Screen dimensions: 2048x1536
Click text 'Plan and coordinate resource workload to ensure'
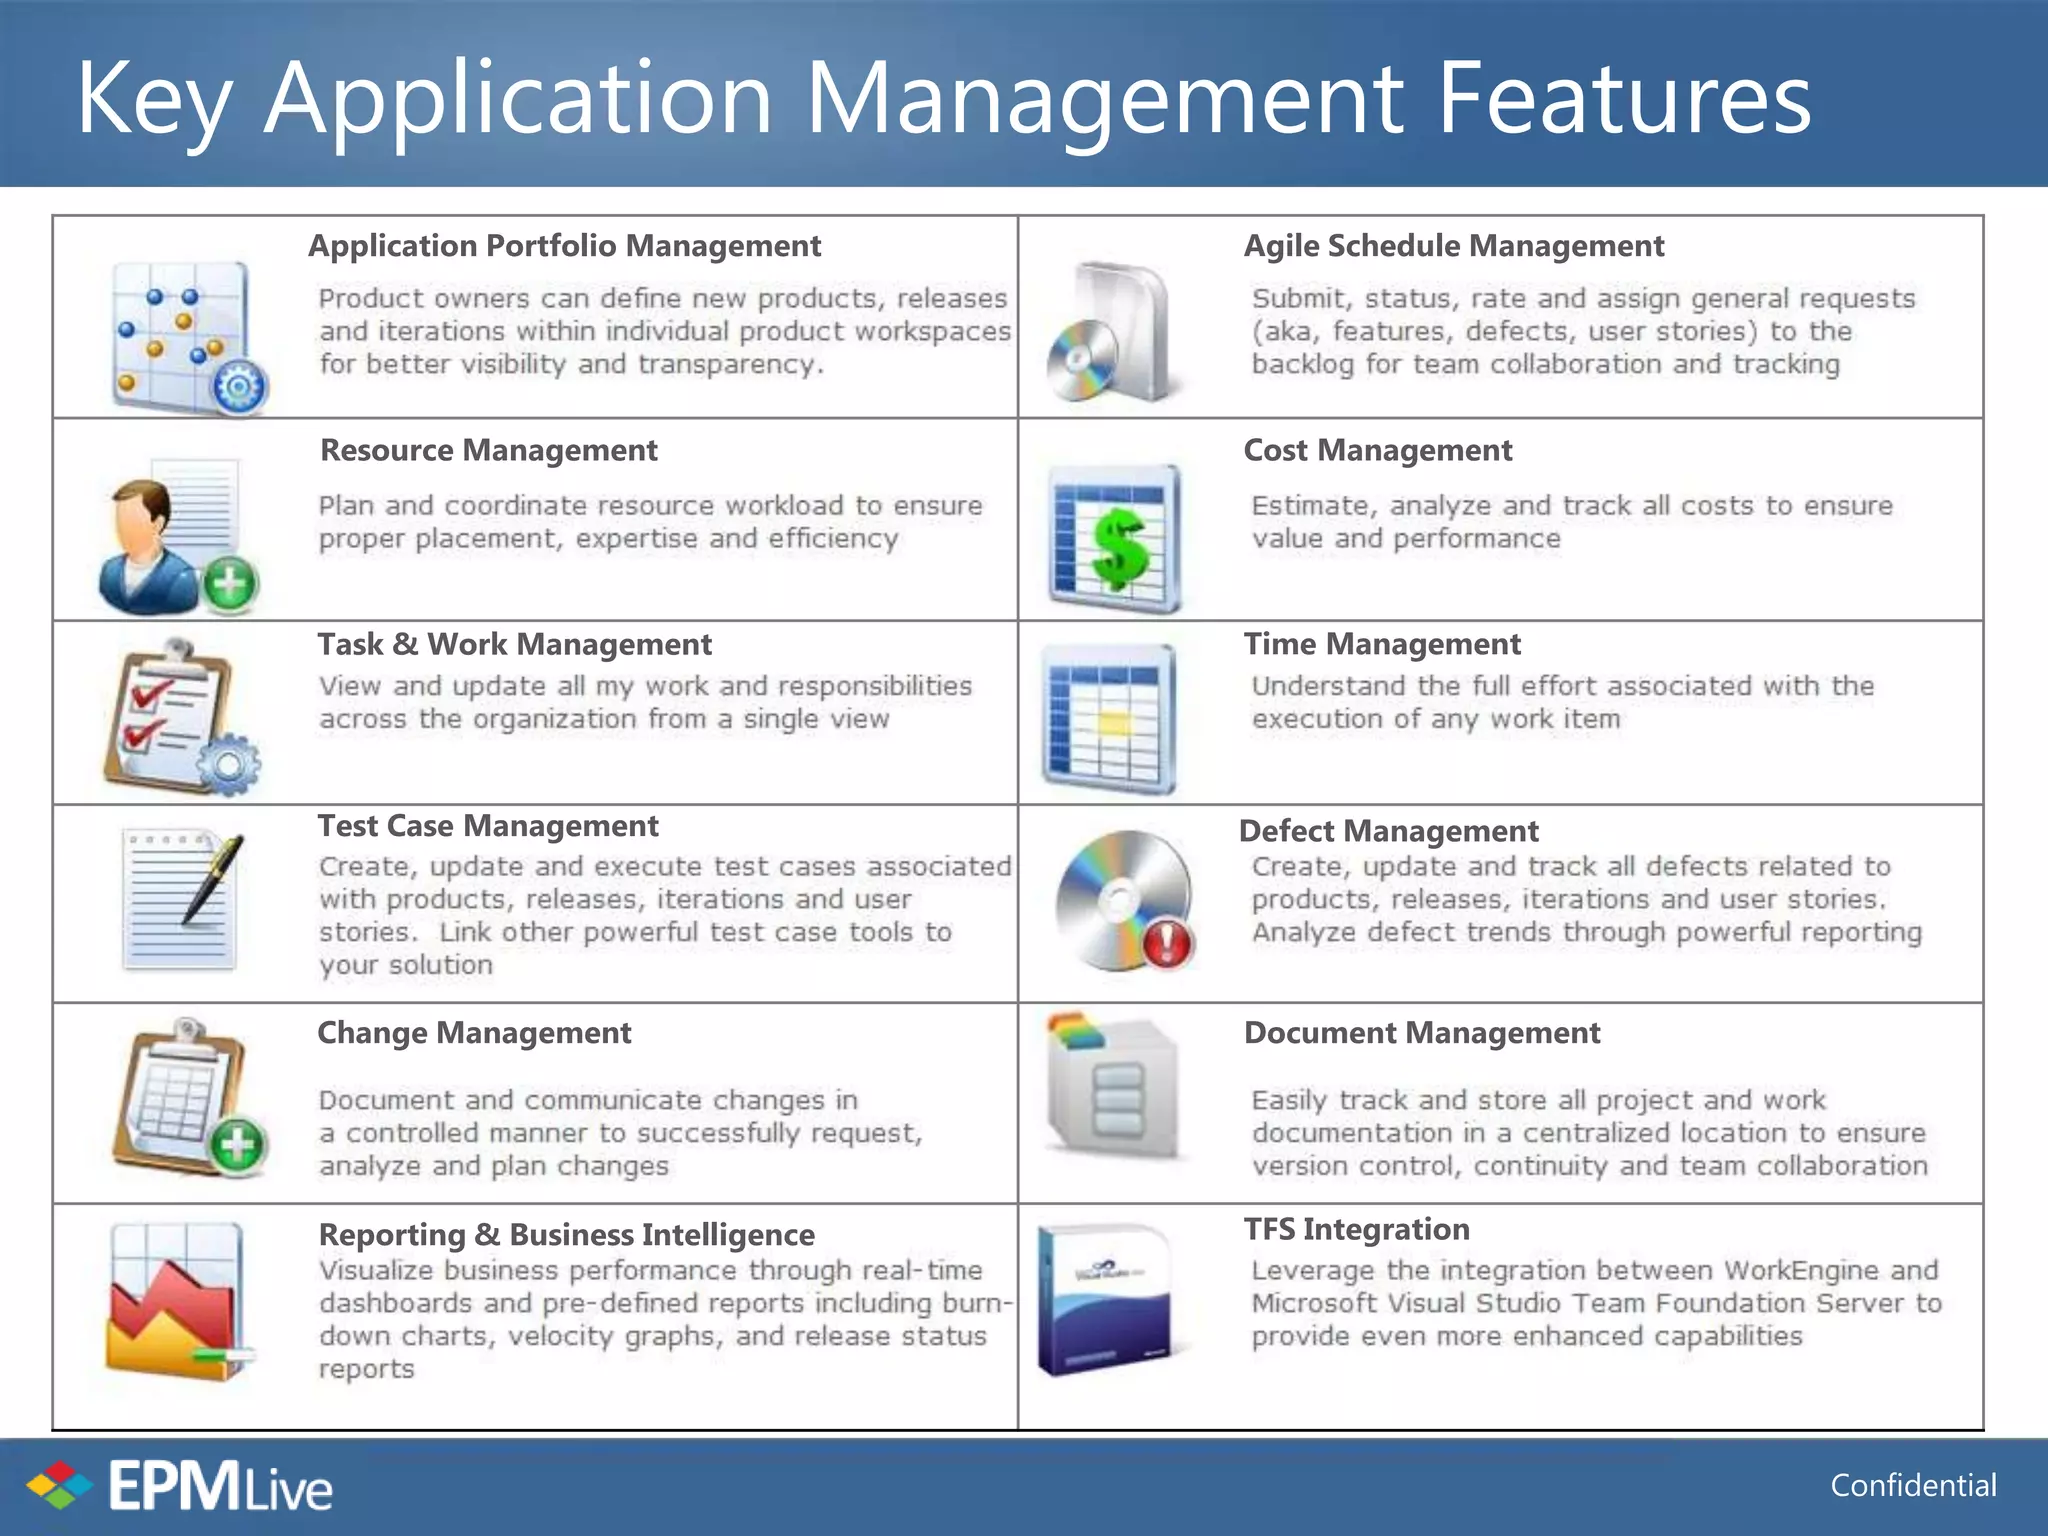tap(650, 506)
